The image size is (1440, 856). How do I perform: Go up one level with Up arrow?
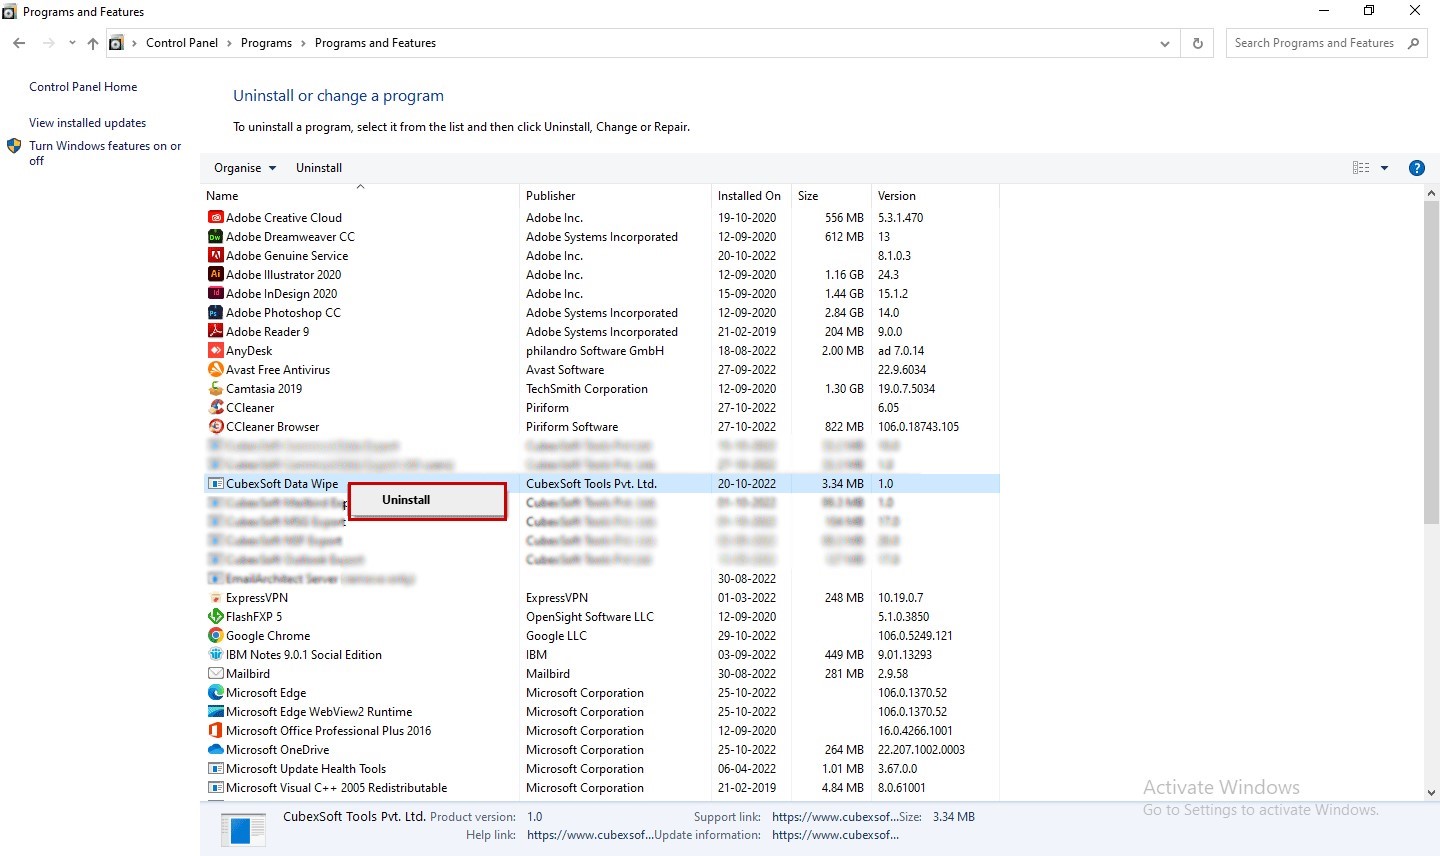tap(93, 43)
